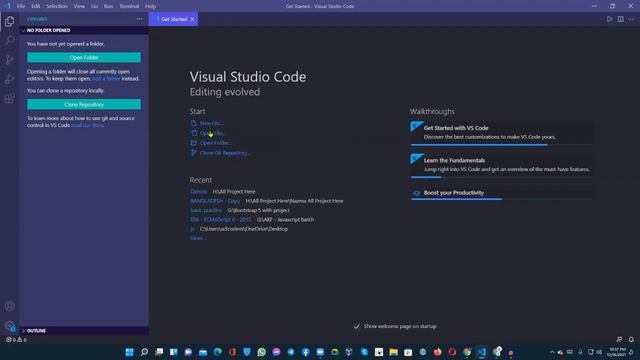Open Microsoft Edge from the taskbar
Image resolution: width=640 pixels, height=360 pixels.
(x=218, y=352)
